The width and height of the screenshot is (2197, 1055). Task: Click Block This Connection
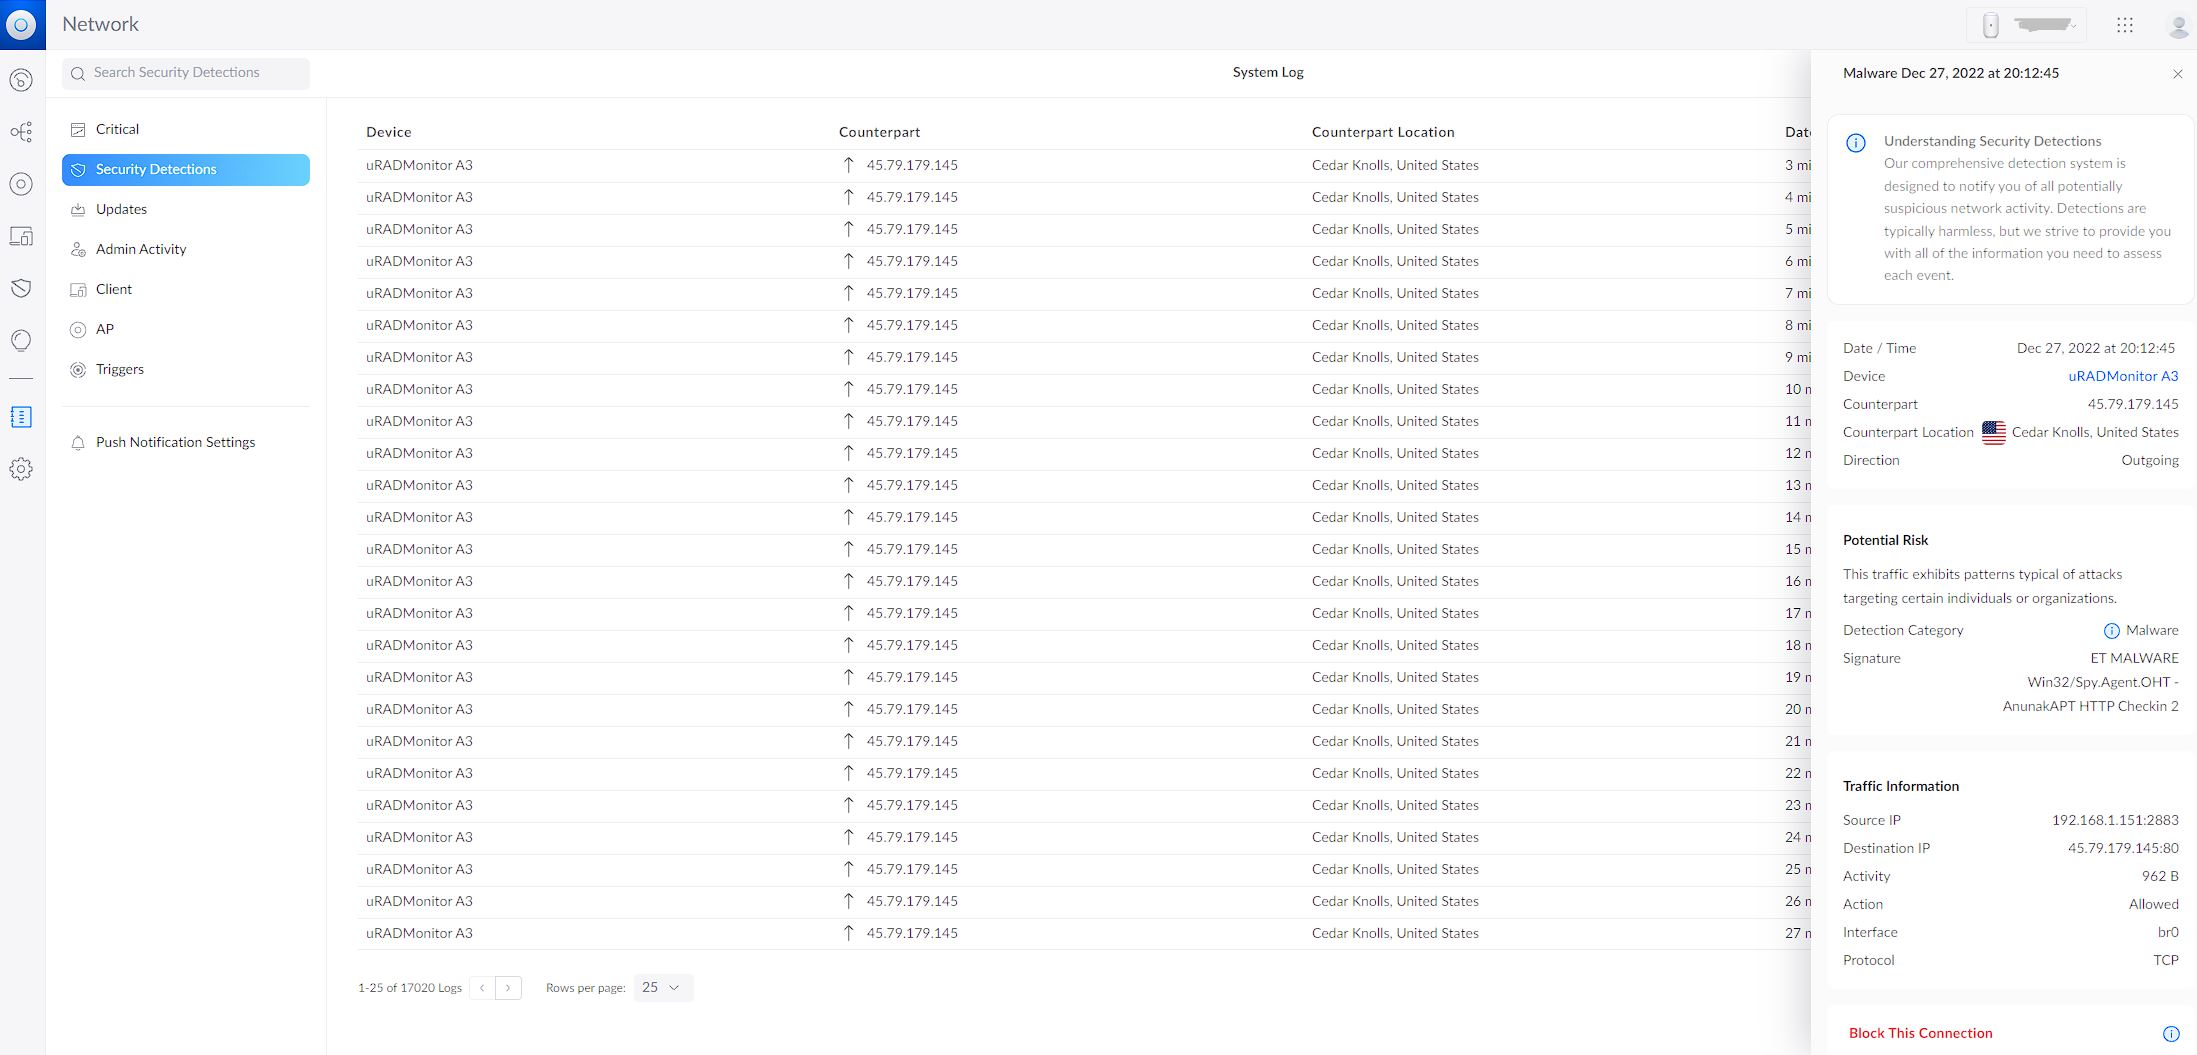pos(1920,1034)
